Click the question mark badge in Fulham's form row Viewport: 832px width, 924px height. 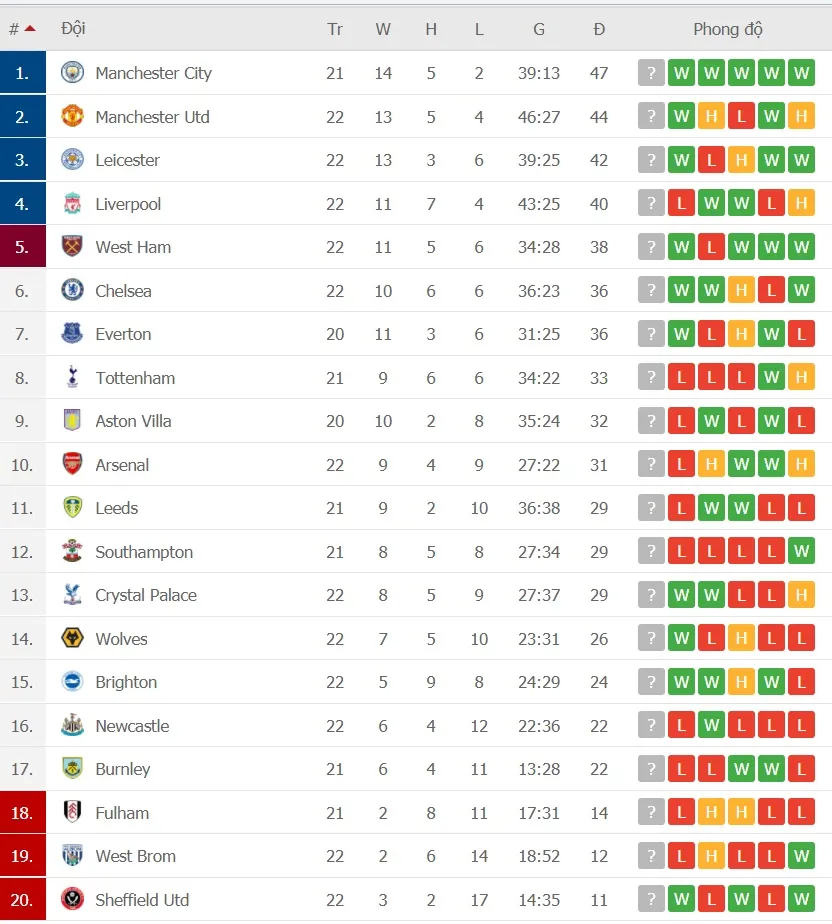[651, 813]
